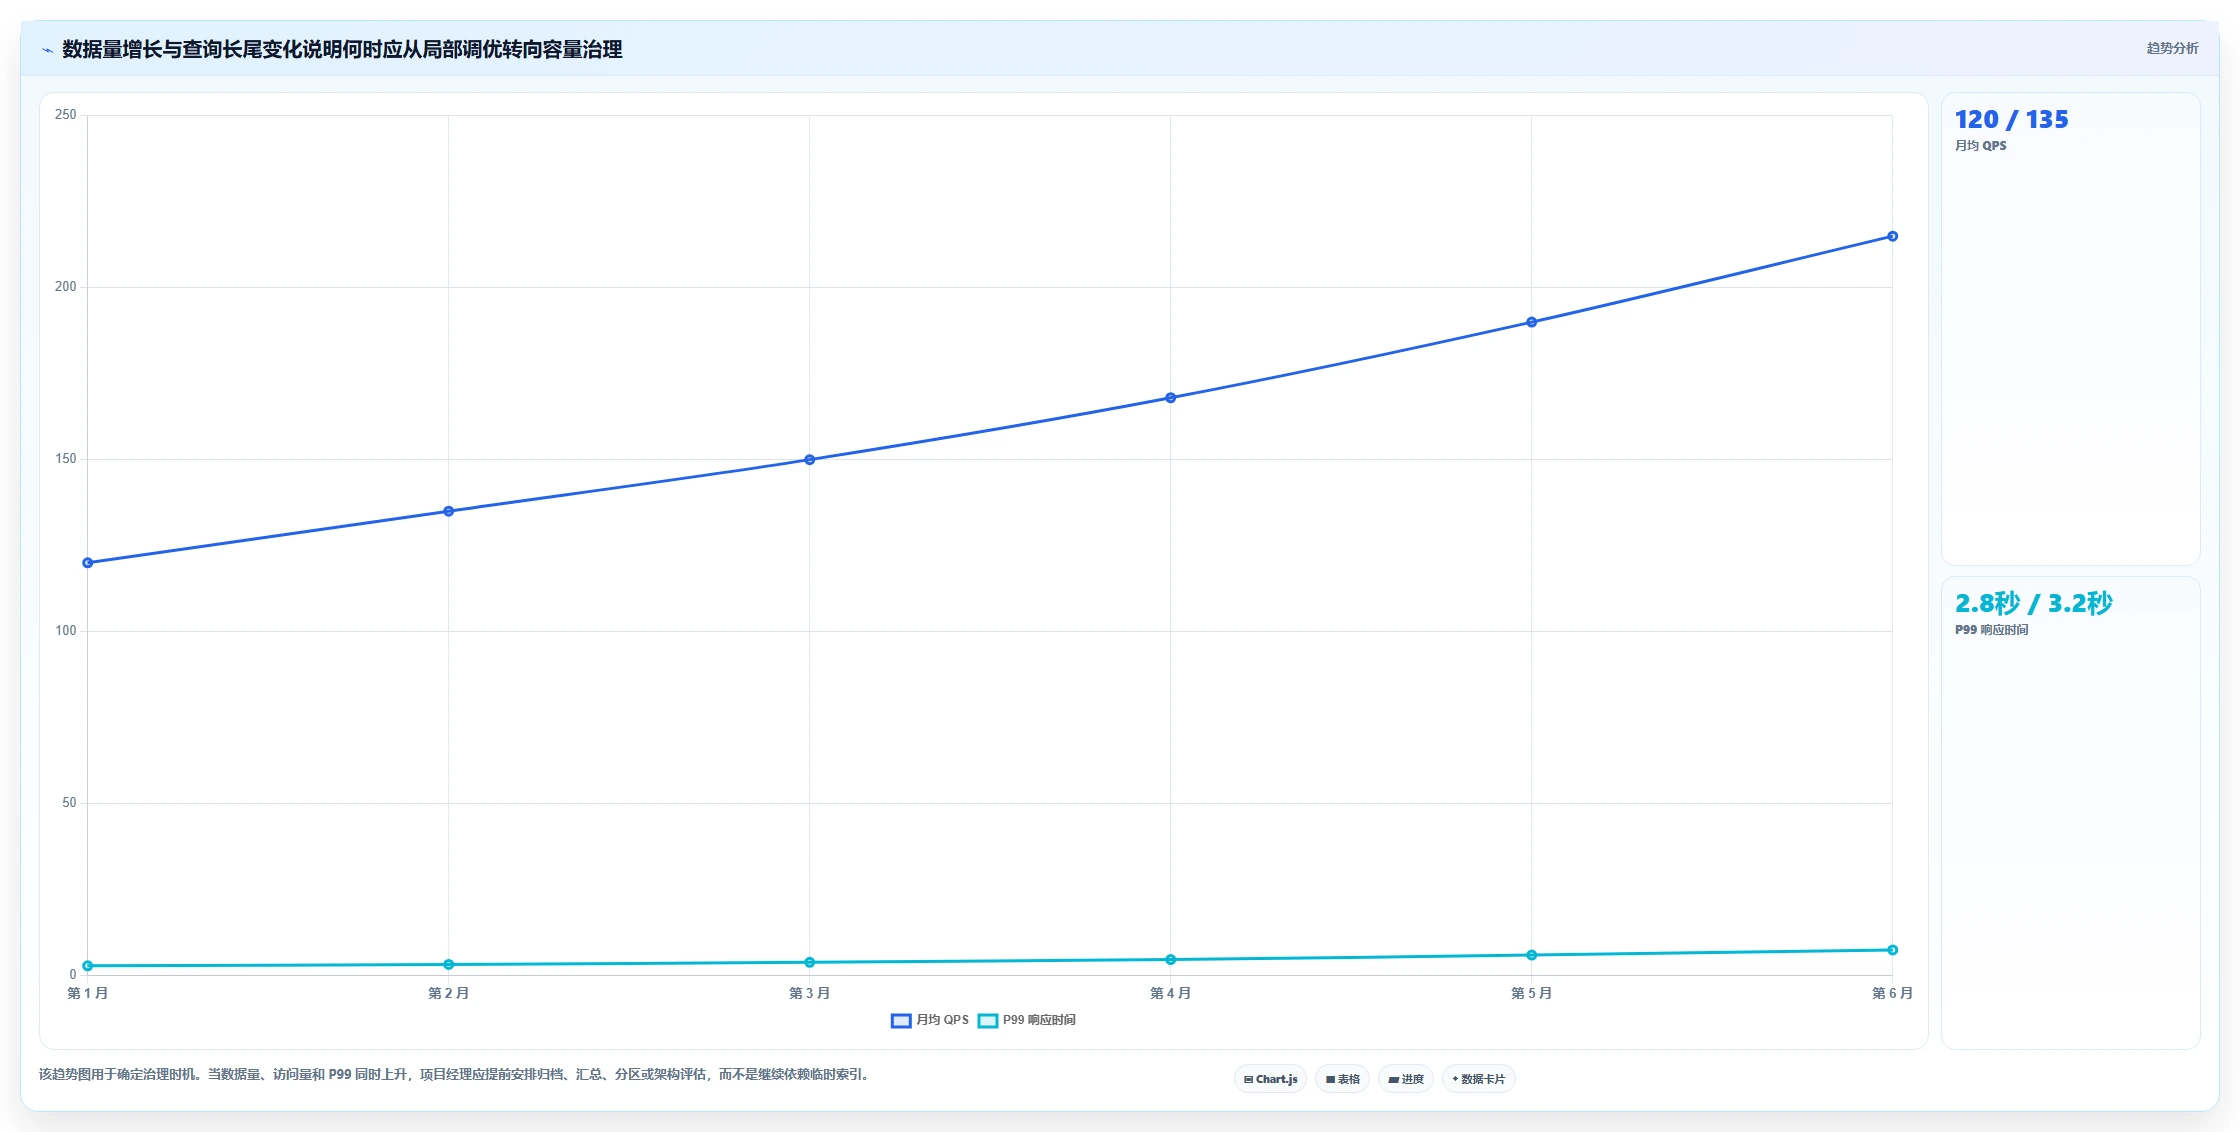Click the 第 5 月 x-axis label
2240x1132 pixels.
1532,993
